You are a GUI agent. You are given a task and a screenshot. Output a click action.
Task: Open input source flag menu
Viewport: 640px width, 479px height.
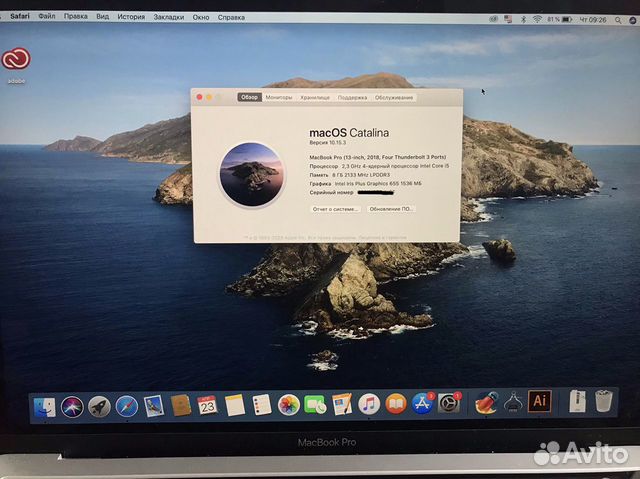(x=508, y=19)
